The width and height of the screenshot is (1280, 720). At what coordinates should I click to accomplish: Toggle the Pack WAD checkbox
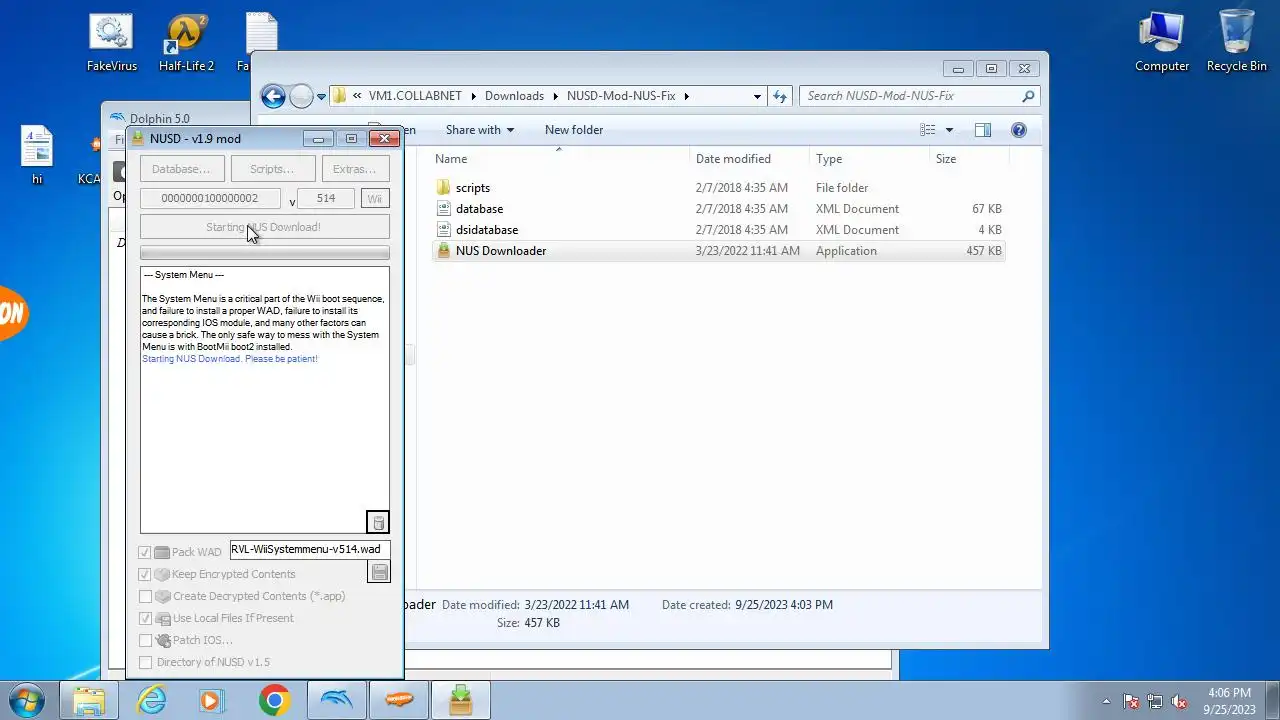[145, 552]
